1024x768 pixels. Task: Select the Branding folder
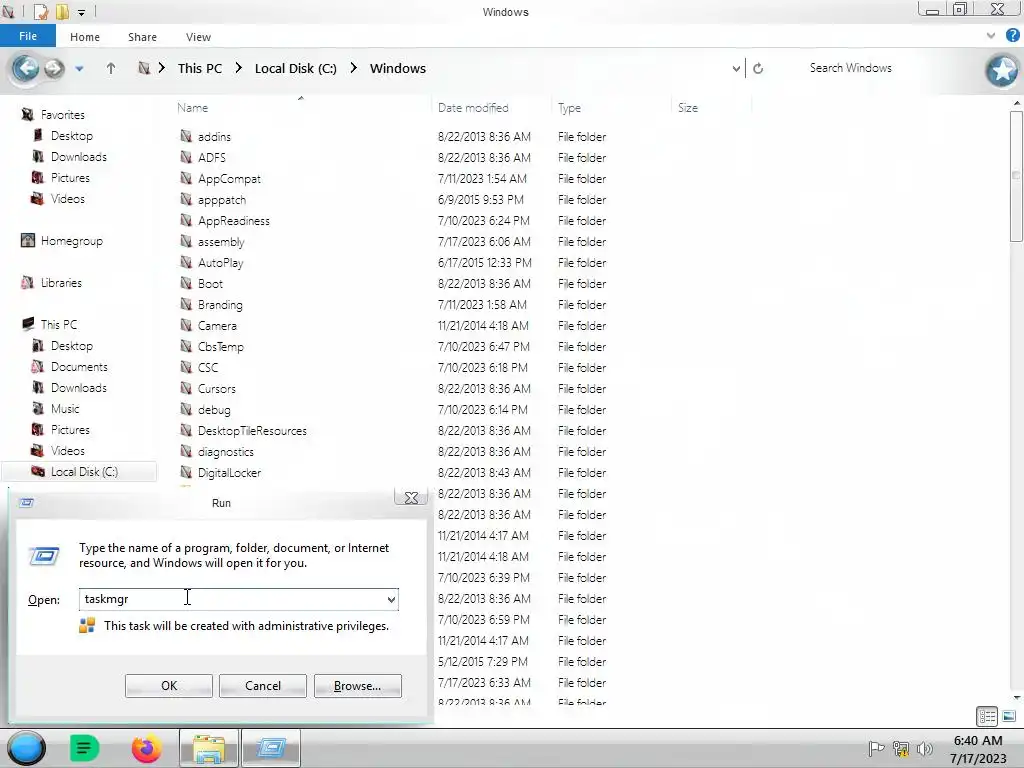click(220, 304)
